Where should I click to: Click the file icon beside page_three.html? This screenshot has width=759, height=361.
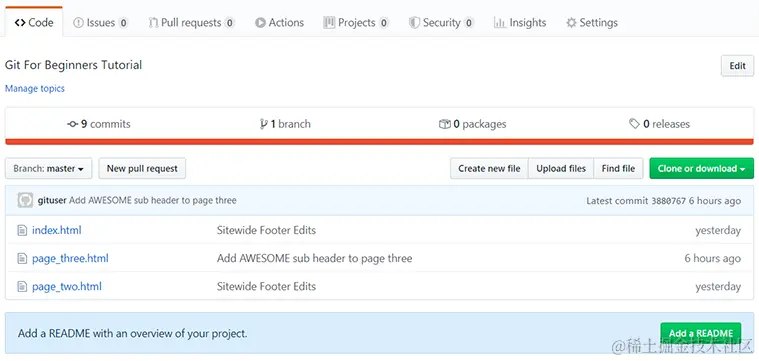point(22,258)
